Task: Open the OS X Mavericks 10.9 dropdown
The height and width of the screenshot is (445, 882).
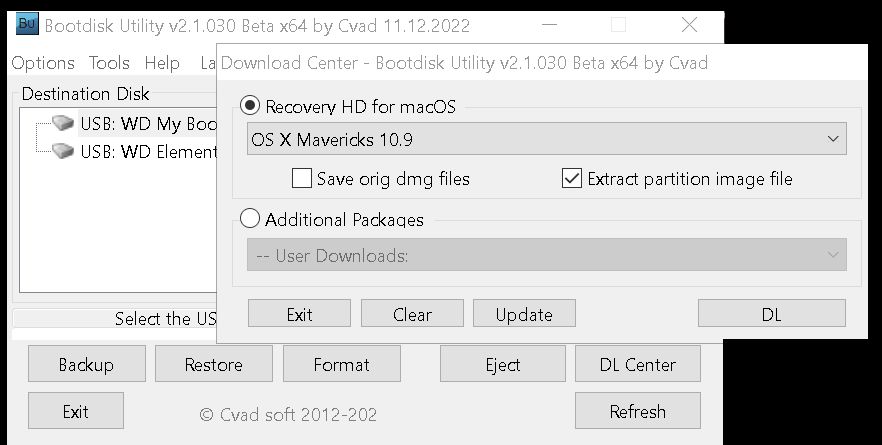Action: click(x=546, y=139)
